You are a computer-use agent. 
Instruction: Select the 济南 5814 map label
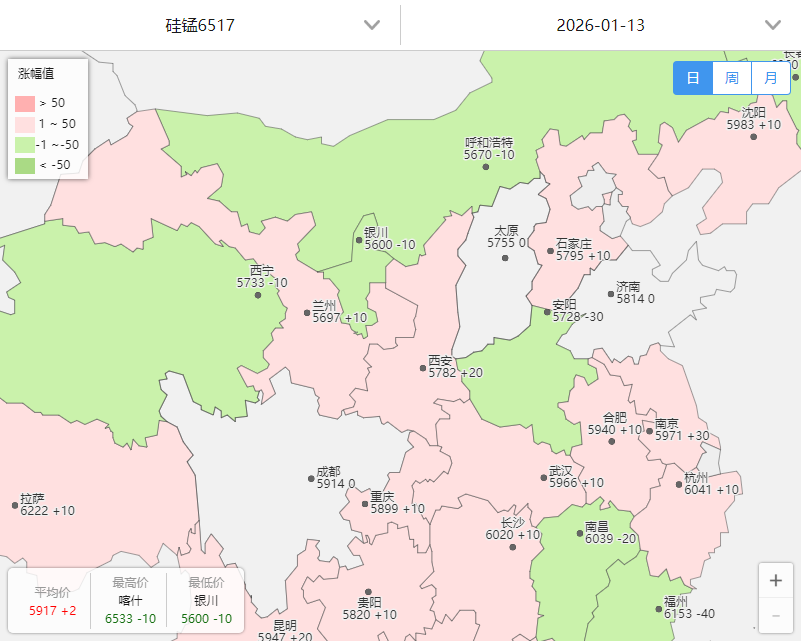(x=635, y=292)
